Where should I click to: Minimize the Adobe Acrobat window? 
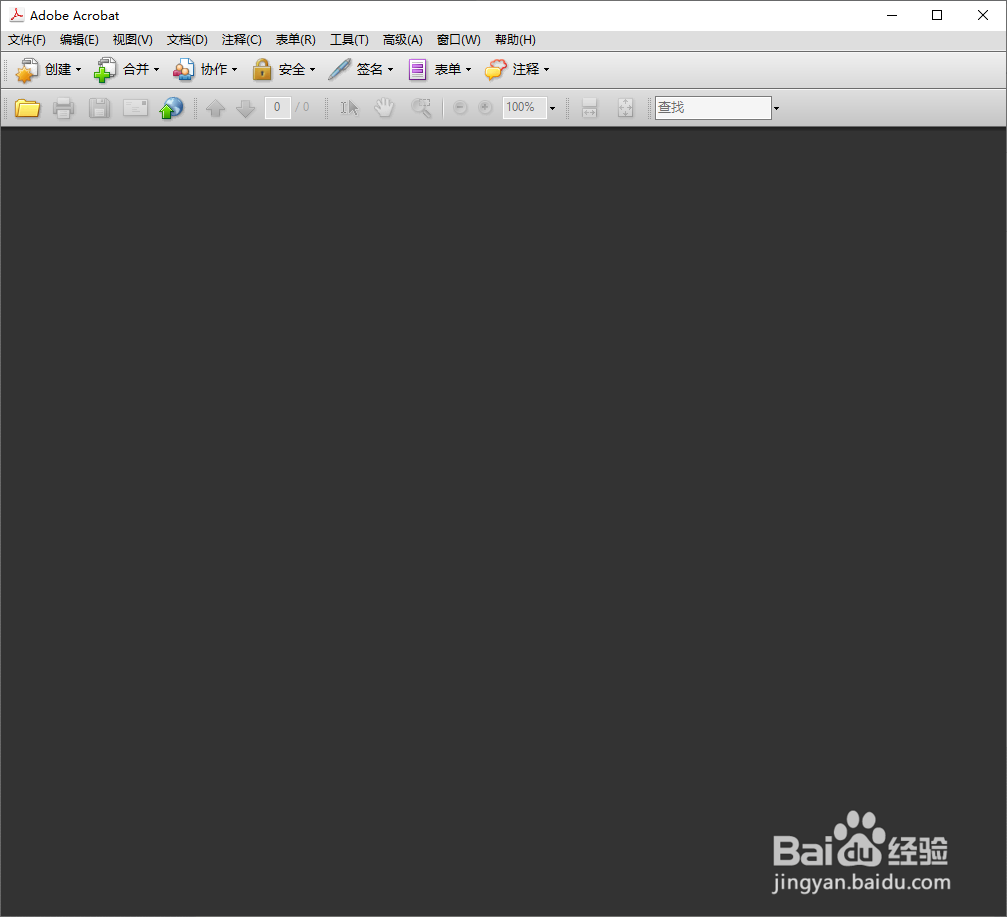tap(892, 15)
